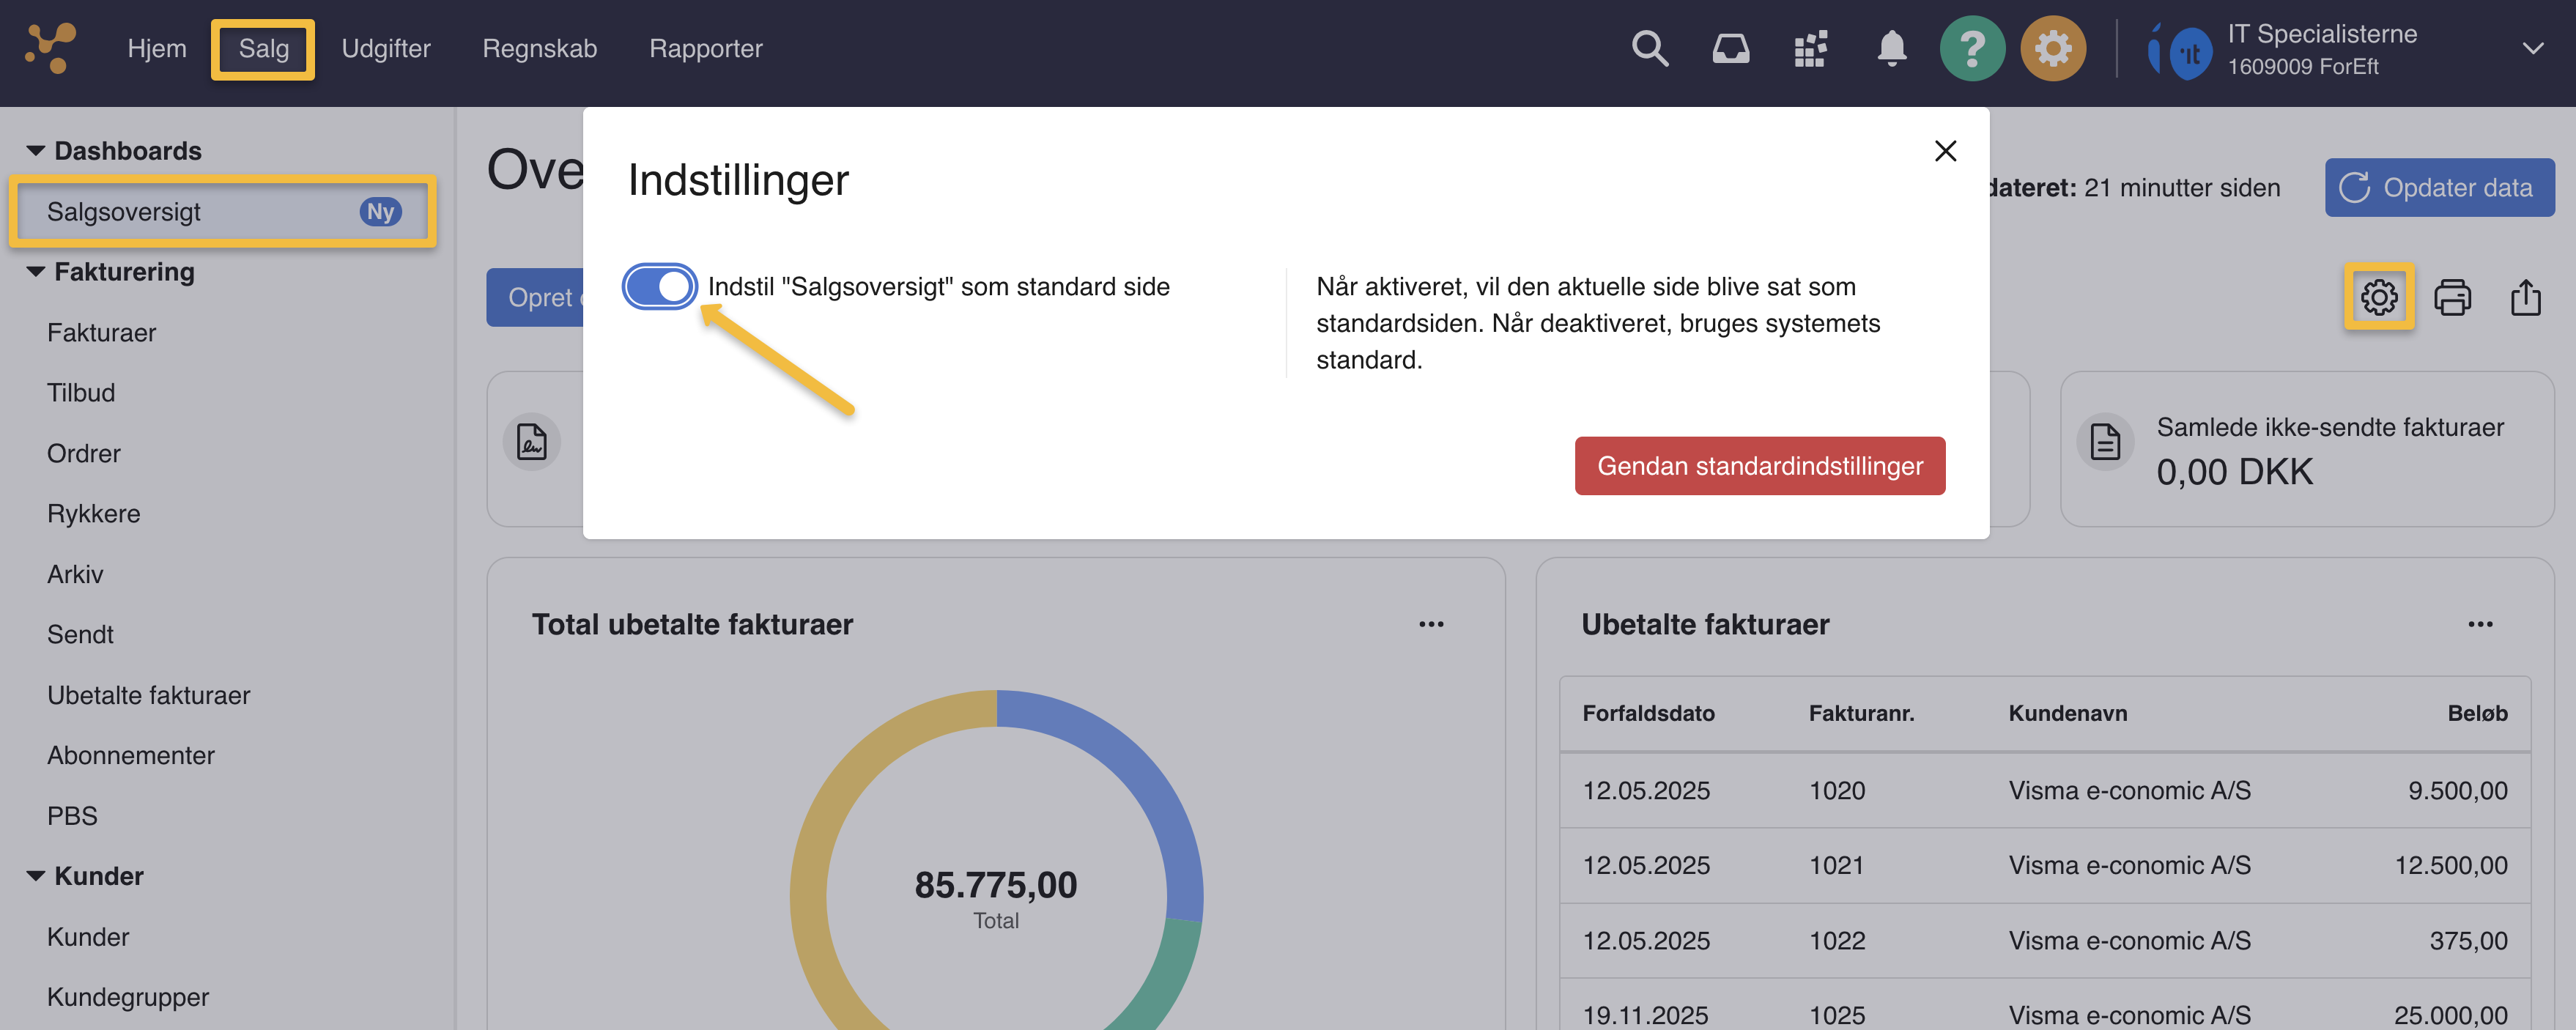
Task: Click the printer icon
Action: [x=2452, y=297]
